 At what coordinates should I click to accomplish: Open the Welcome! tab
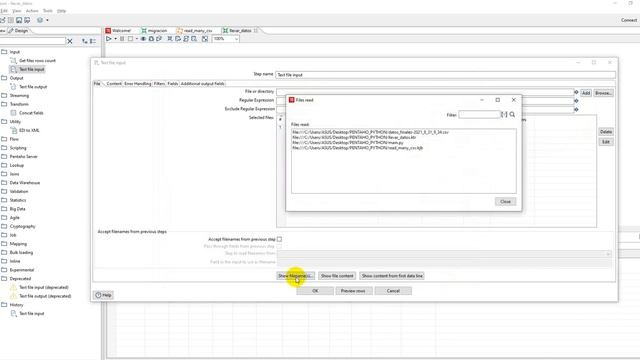coord(118,31)
